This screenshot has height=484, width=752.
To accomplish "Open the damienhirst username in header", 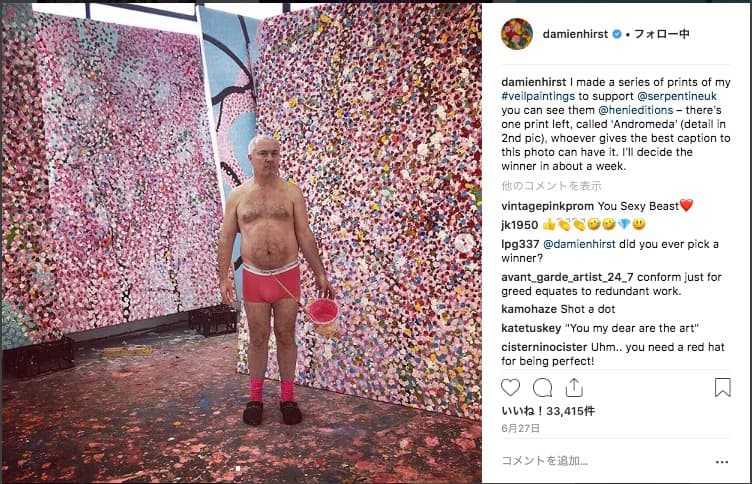I will pos(576,34).
